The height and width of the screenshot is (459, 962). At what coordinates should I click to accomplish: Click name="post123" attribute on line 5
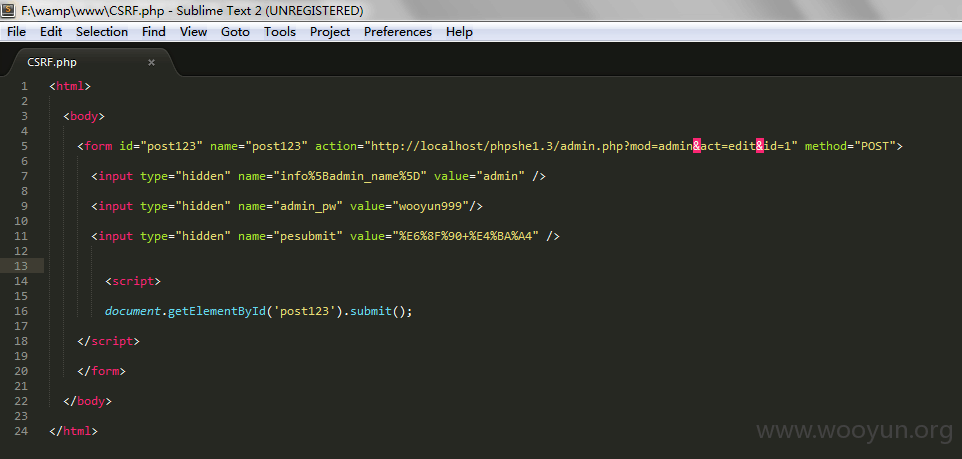[259, 146]
